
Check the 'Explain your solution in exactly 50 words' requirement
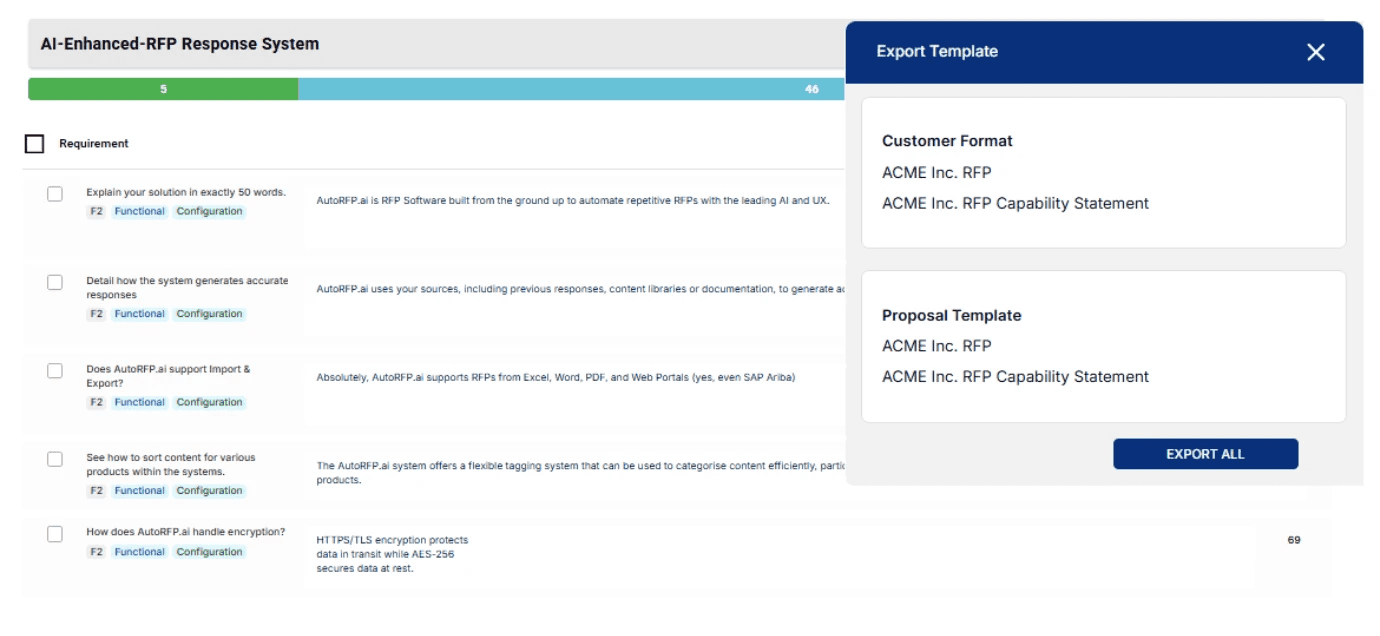(57, 194)
